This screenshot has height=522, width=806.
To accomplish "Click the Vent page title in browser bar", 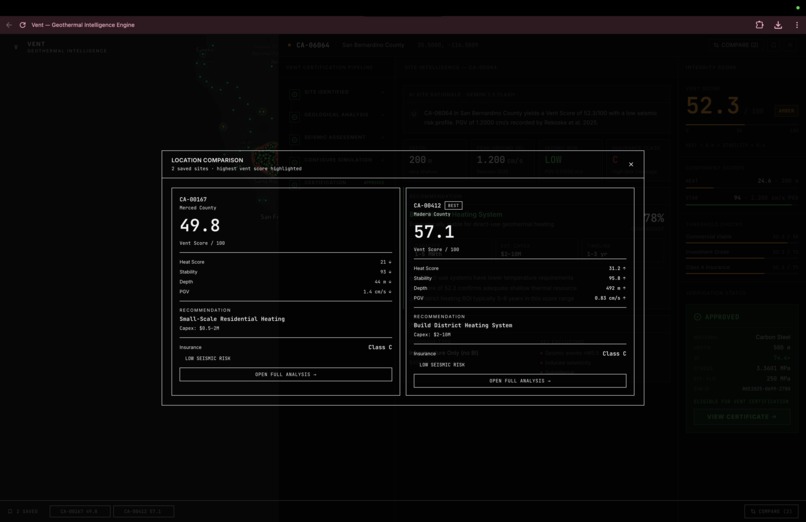I will click(x=83, y=25).
